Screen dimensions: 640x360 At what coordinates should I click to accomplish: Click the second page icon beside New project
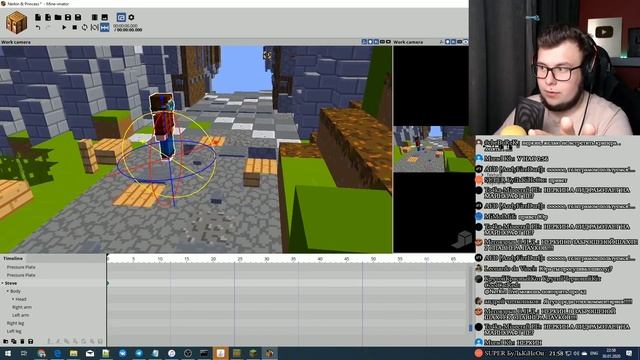coord(48,17)
